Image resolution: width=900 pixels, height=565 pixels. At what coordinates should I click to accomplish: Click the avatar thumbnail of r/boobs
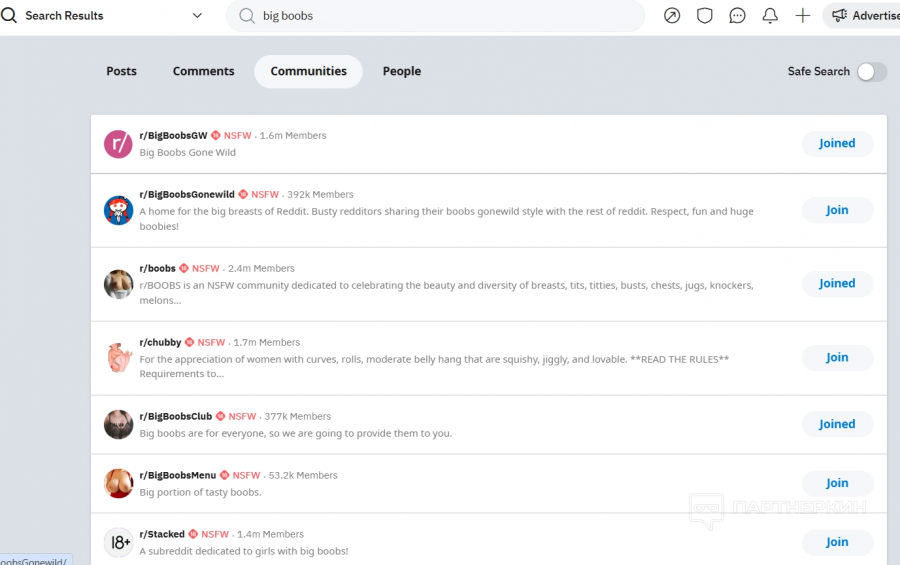(x=118, y=284)
